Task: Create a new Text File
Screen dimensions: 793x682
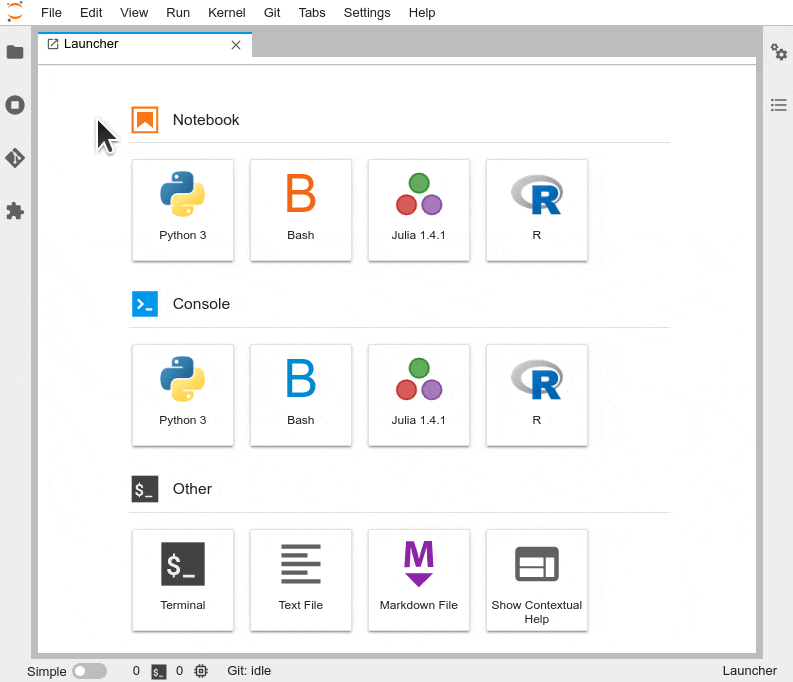Action: click(301, 580)
